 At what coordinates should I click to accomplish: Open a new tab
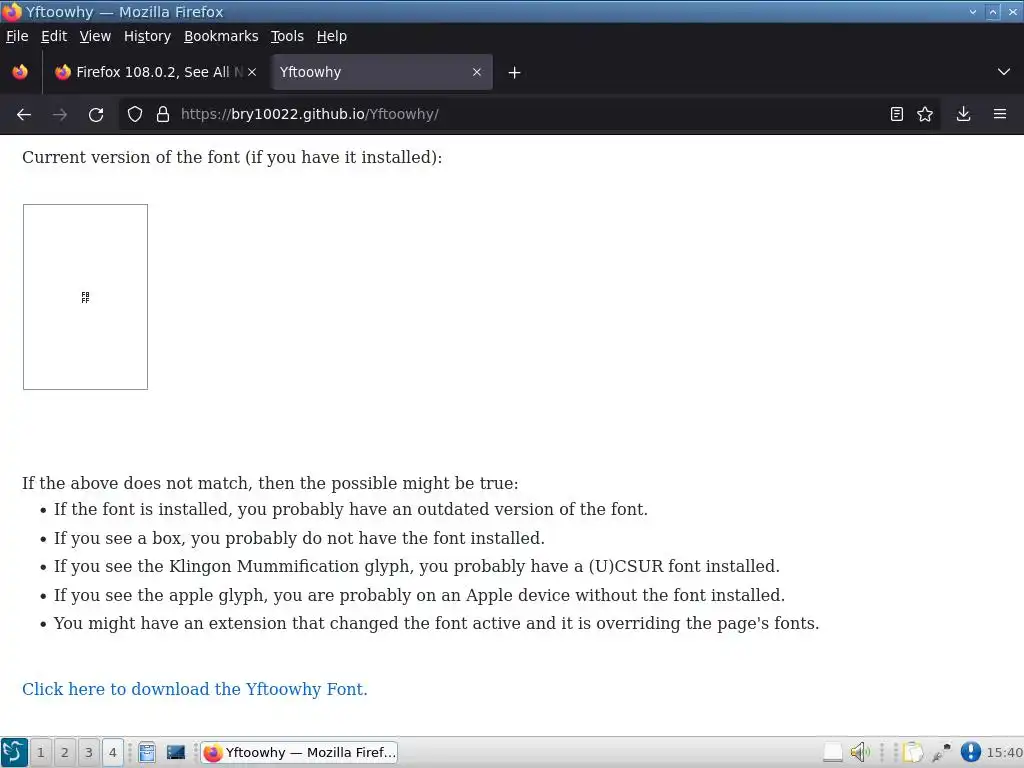(515, 72)
